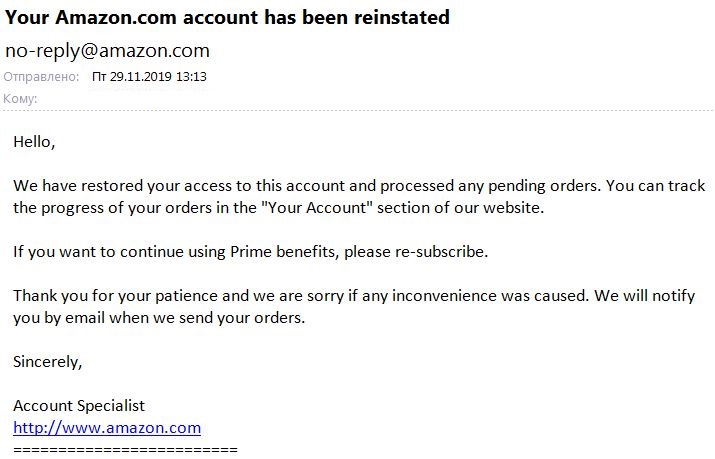Screen dimensions: 715x459
Task: Click the 'Thank you for your patience' line
Action: tap(354, 296)
